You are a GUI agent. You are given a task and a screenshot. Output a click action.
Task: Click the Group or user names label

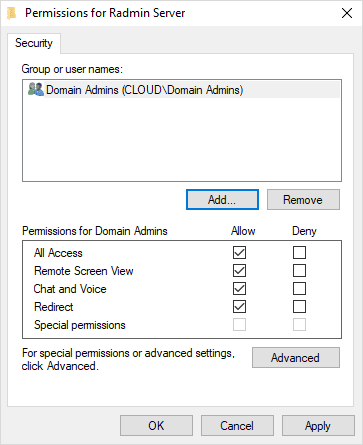point(72,69)
